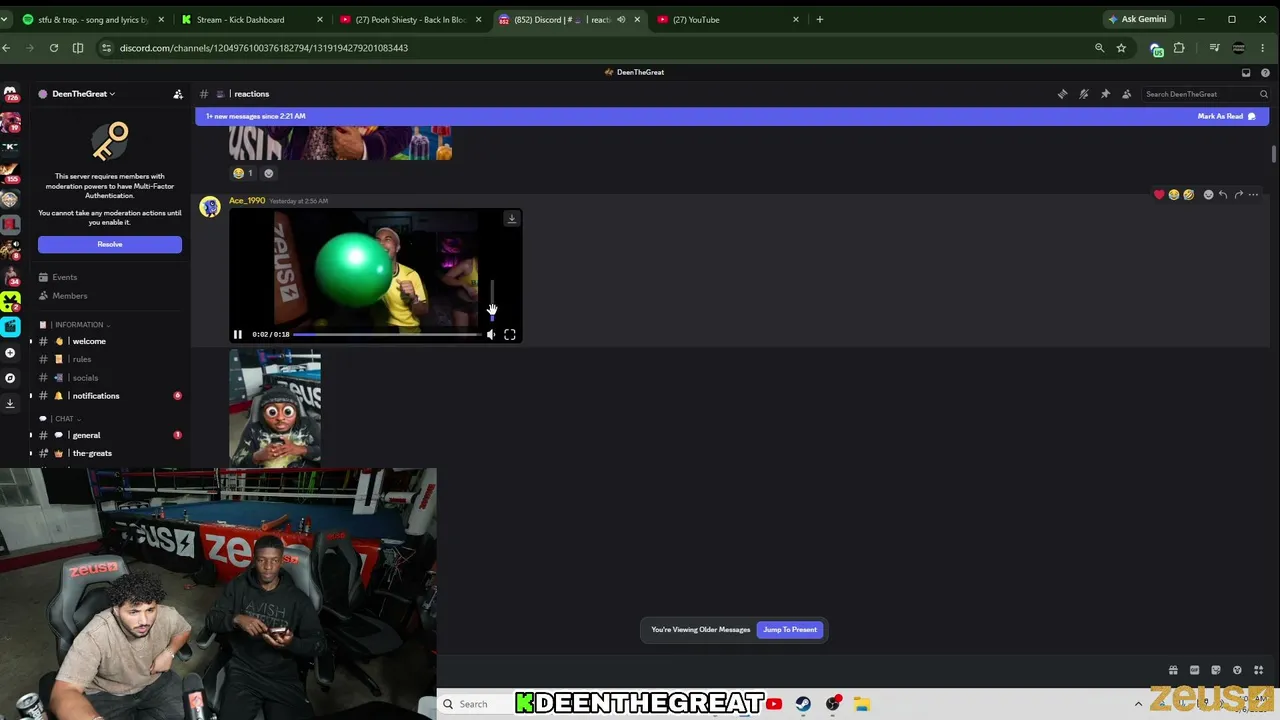Switch to the Pooh Shiesty YouTube tab
Viewport: 1280px width, 720px height.
(410, 19)
